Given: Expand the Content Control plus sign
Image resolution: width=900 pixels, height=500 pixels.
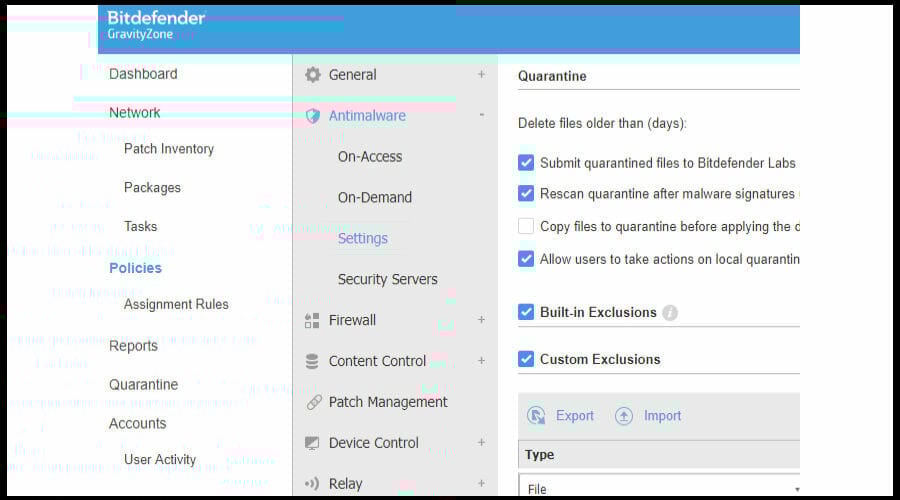Looking at the screenshot, I should [482, 361].
